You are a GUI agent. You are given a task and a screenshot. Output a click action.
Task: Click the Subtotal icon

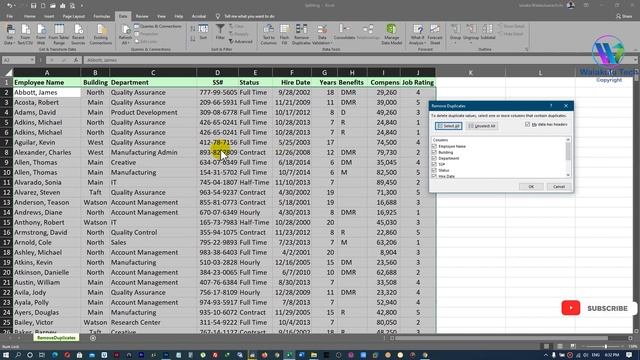coord(487,32)
